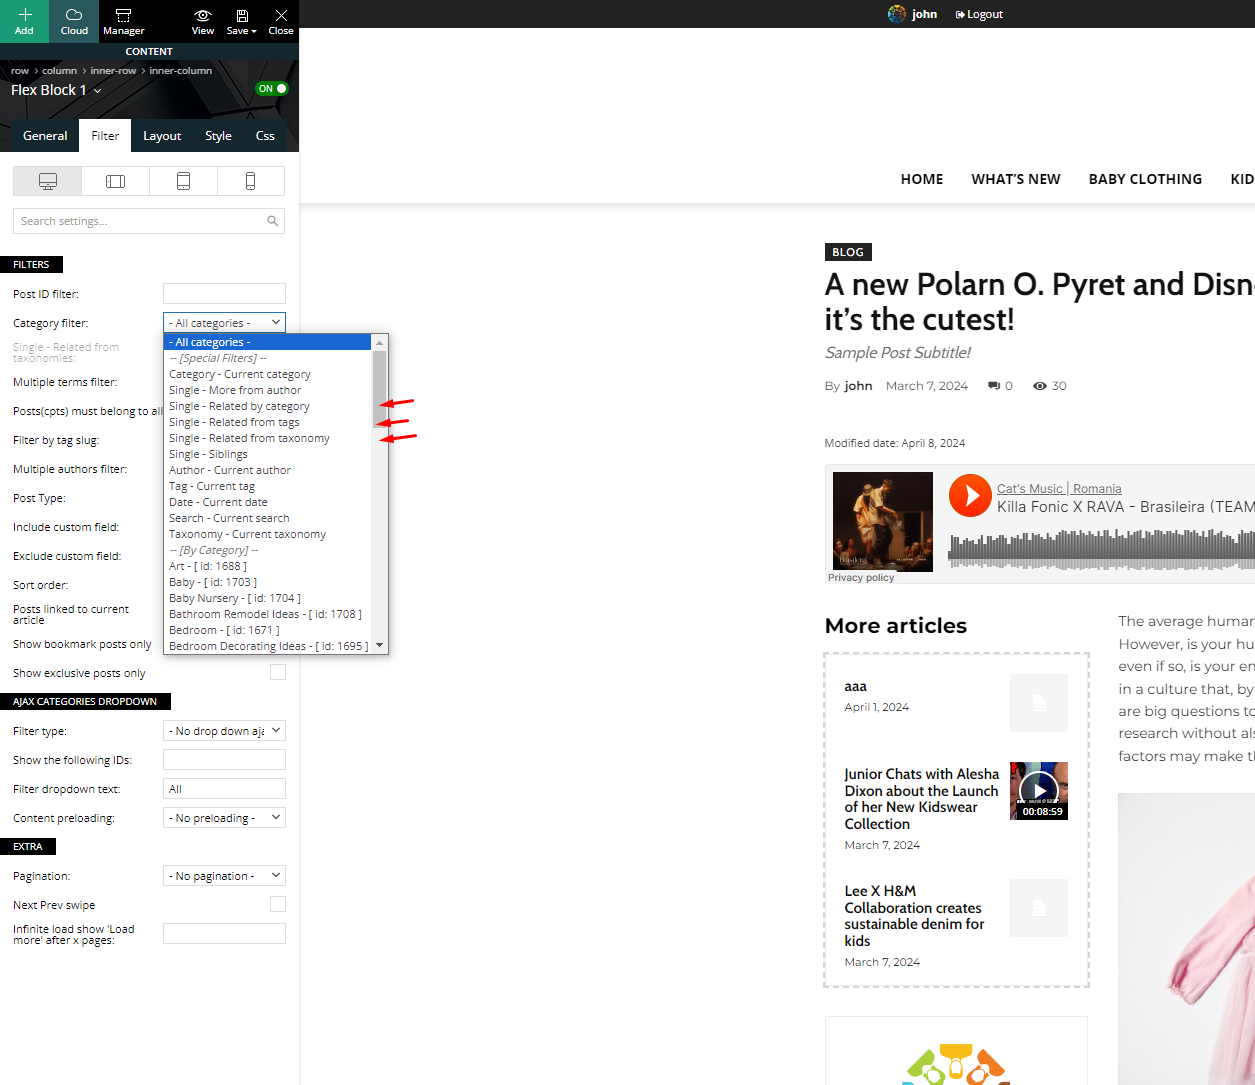Screen dimensions: 1255x1085
Task: Switch to the Layout tab
Action: 162,136
